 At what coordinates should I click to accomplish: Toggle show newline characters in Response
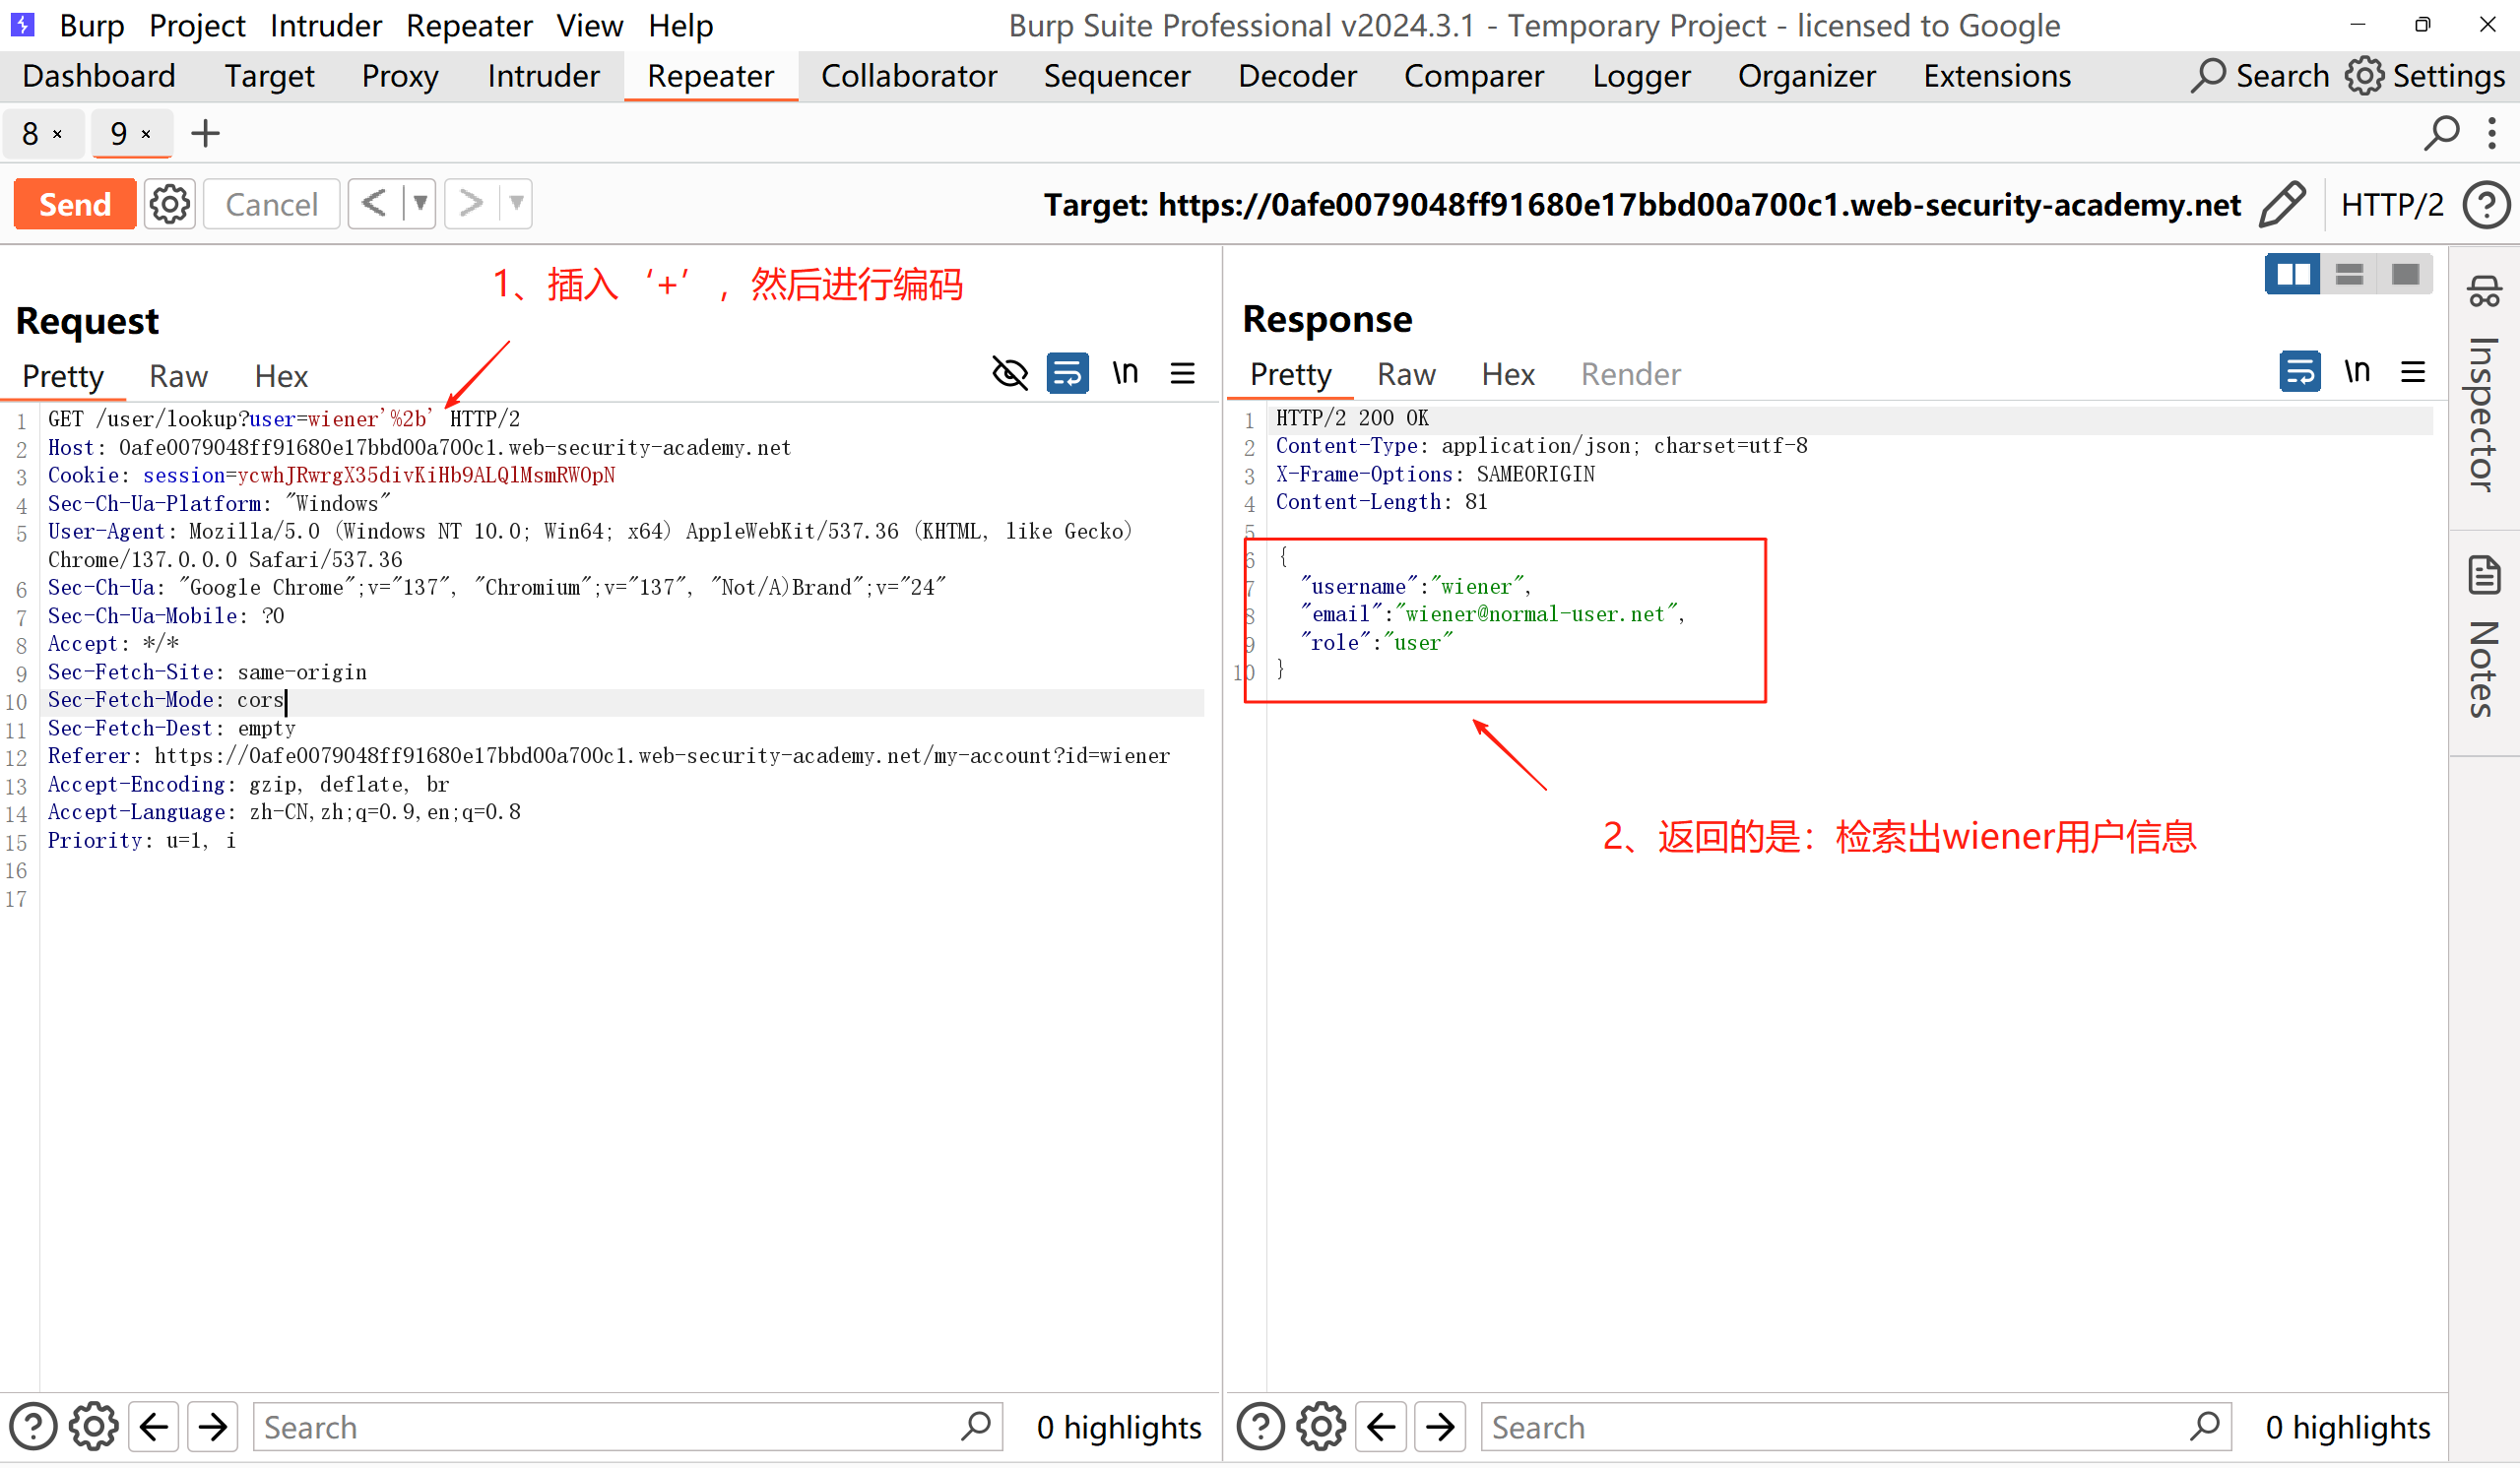[2356, 372]
